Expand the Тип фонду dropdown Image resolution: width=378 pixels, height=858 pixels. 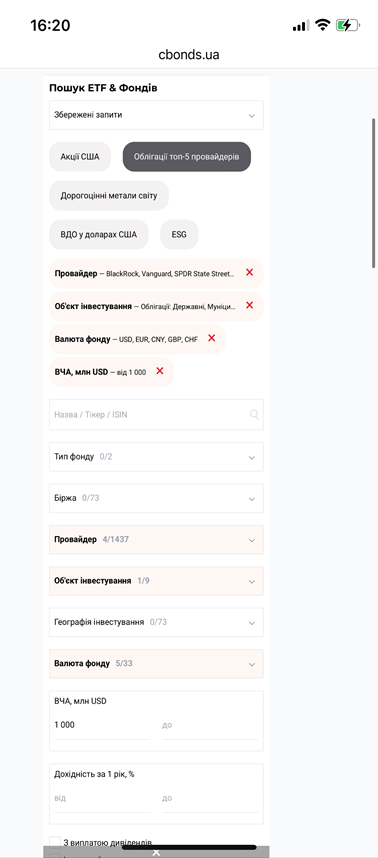click(x=156, y=456)
